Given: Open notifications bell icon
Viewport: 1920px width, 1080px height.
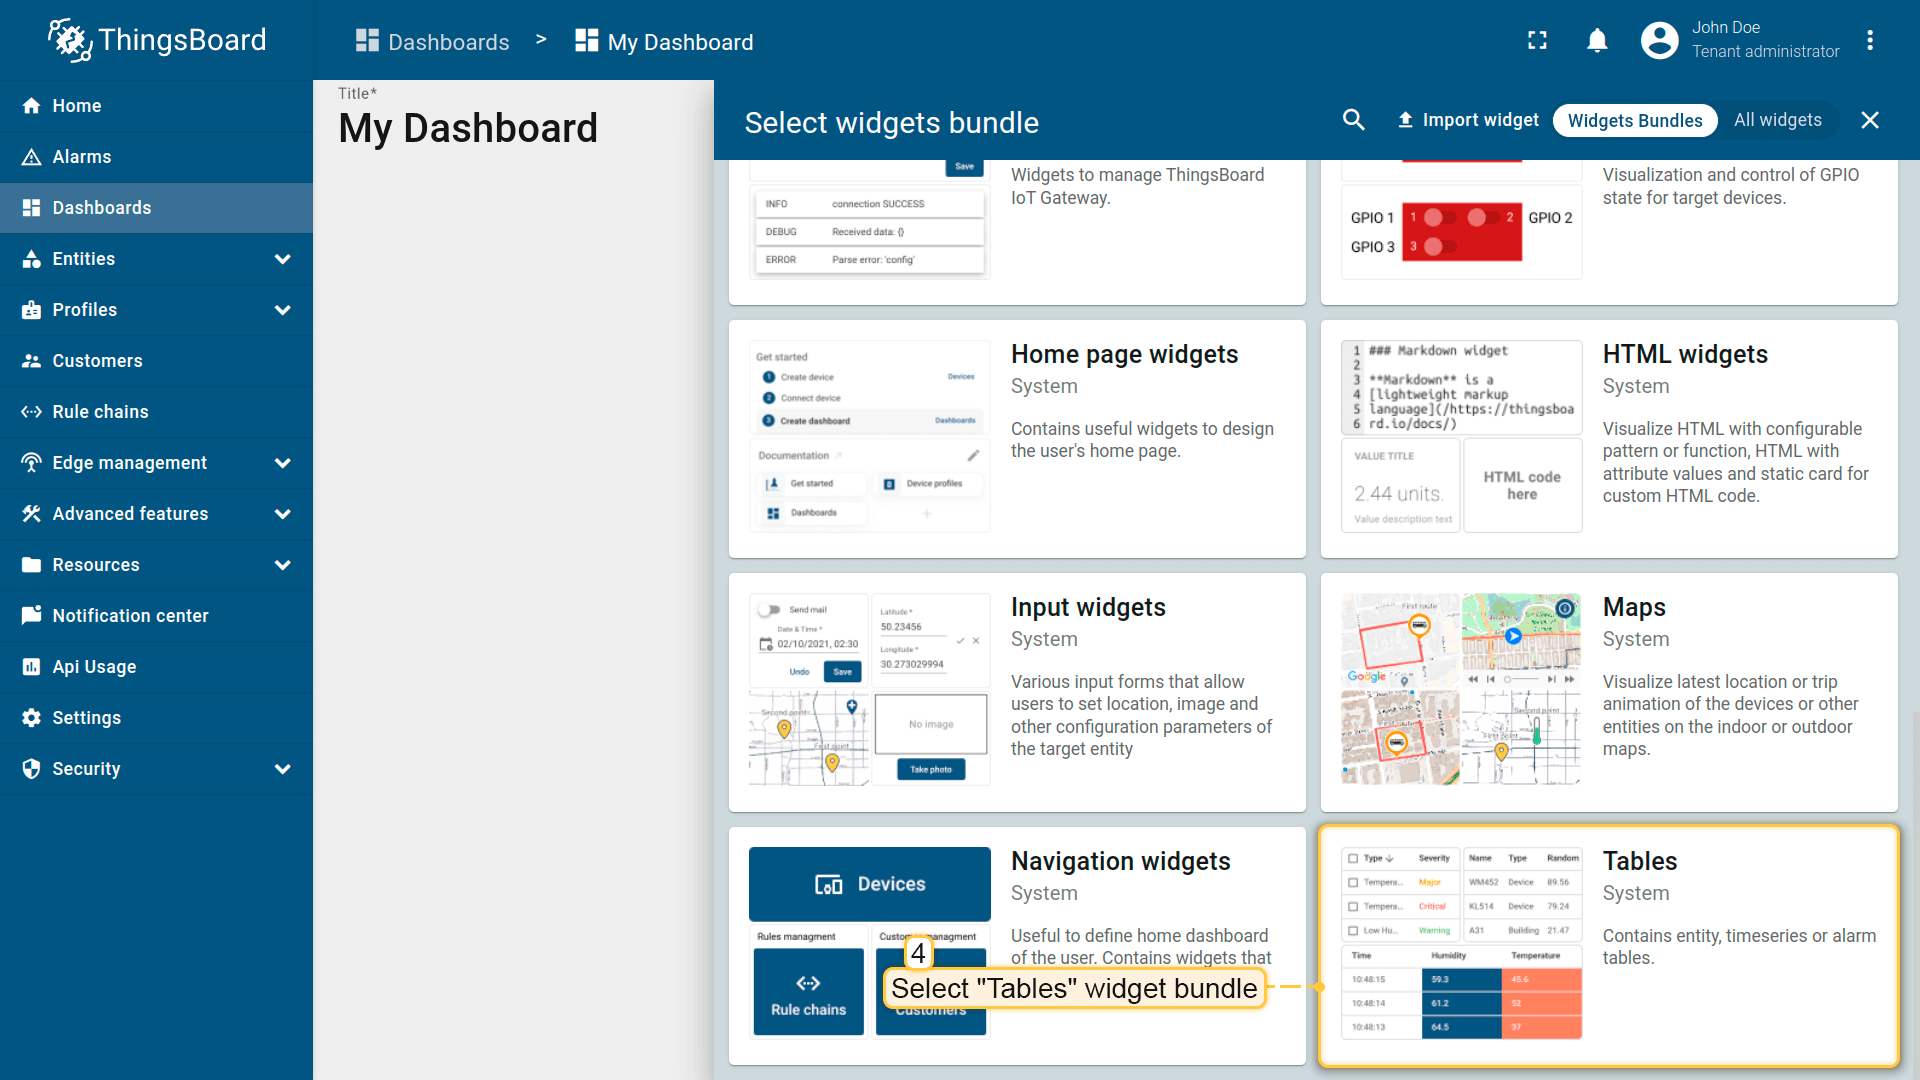Looking at the screenshot, I should point(1597,40).
